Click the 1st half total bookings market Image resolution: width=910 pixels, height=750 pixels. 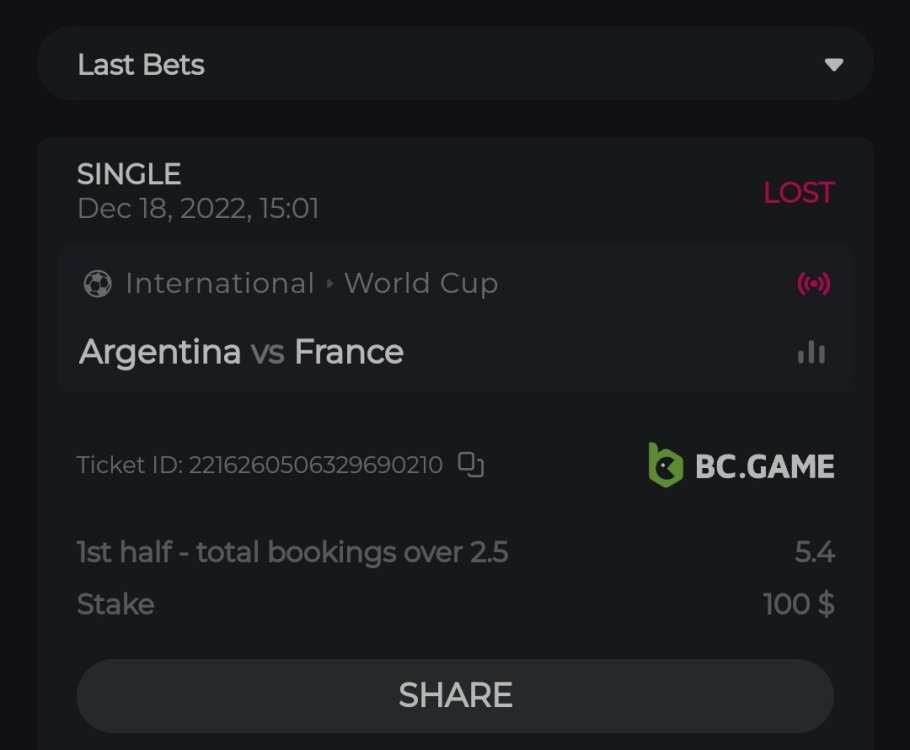(292, 552)
